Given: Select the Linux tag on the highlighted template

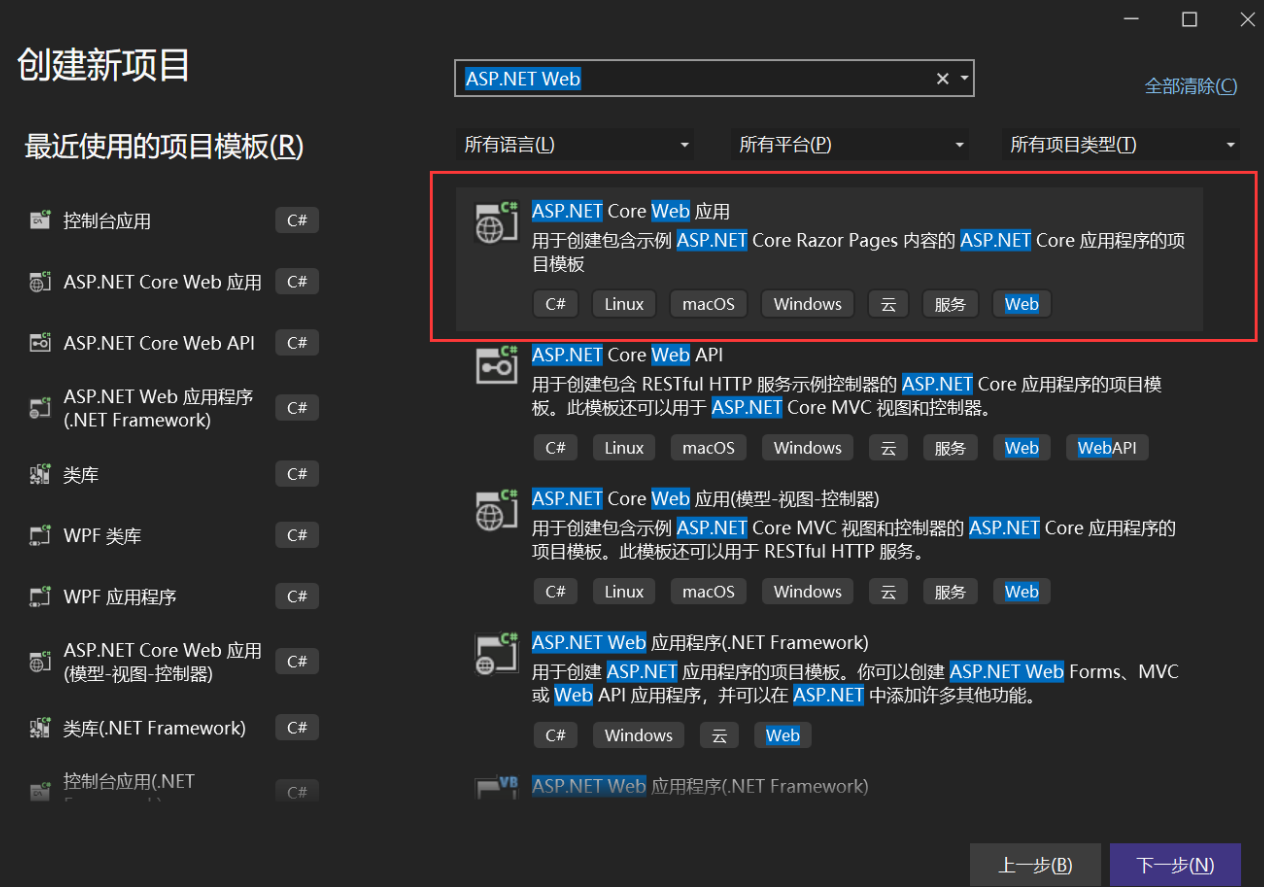Looking at the screenshot, I should (x=623, y=304).
